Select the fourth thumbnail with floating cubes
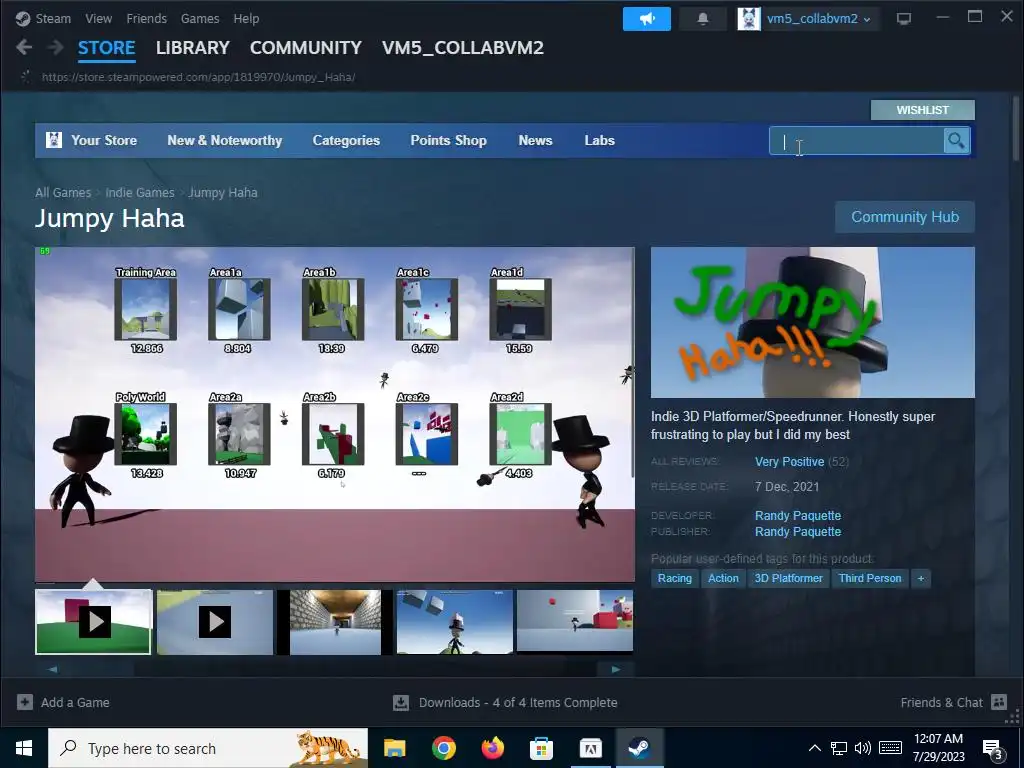 (x=455, y=622)
